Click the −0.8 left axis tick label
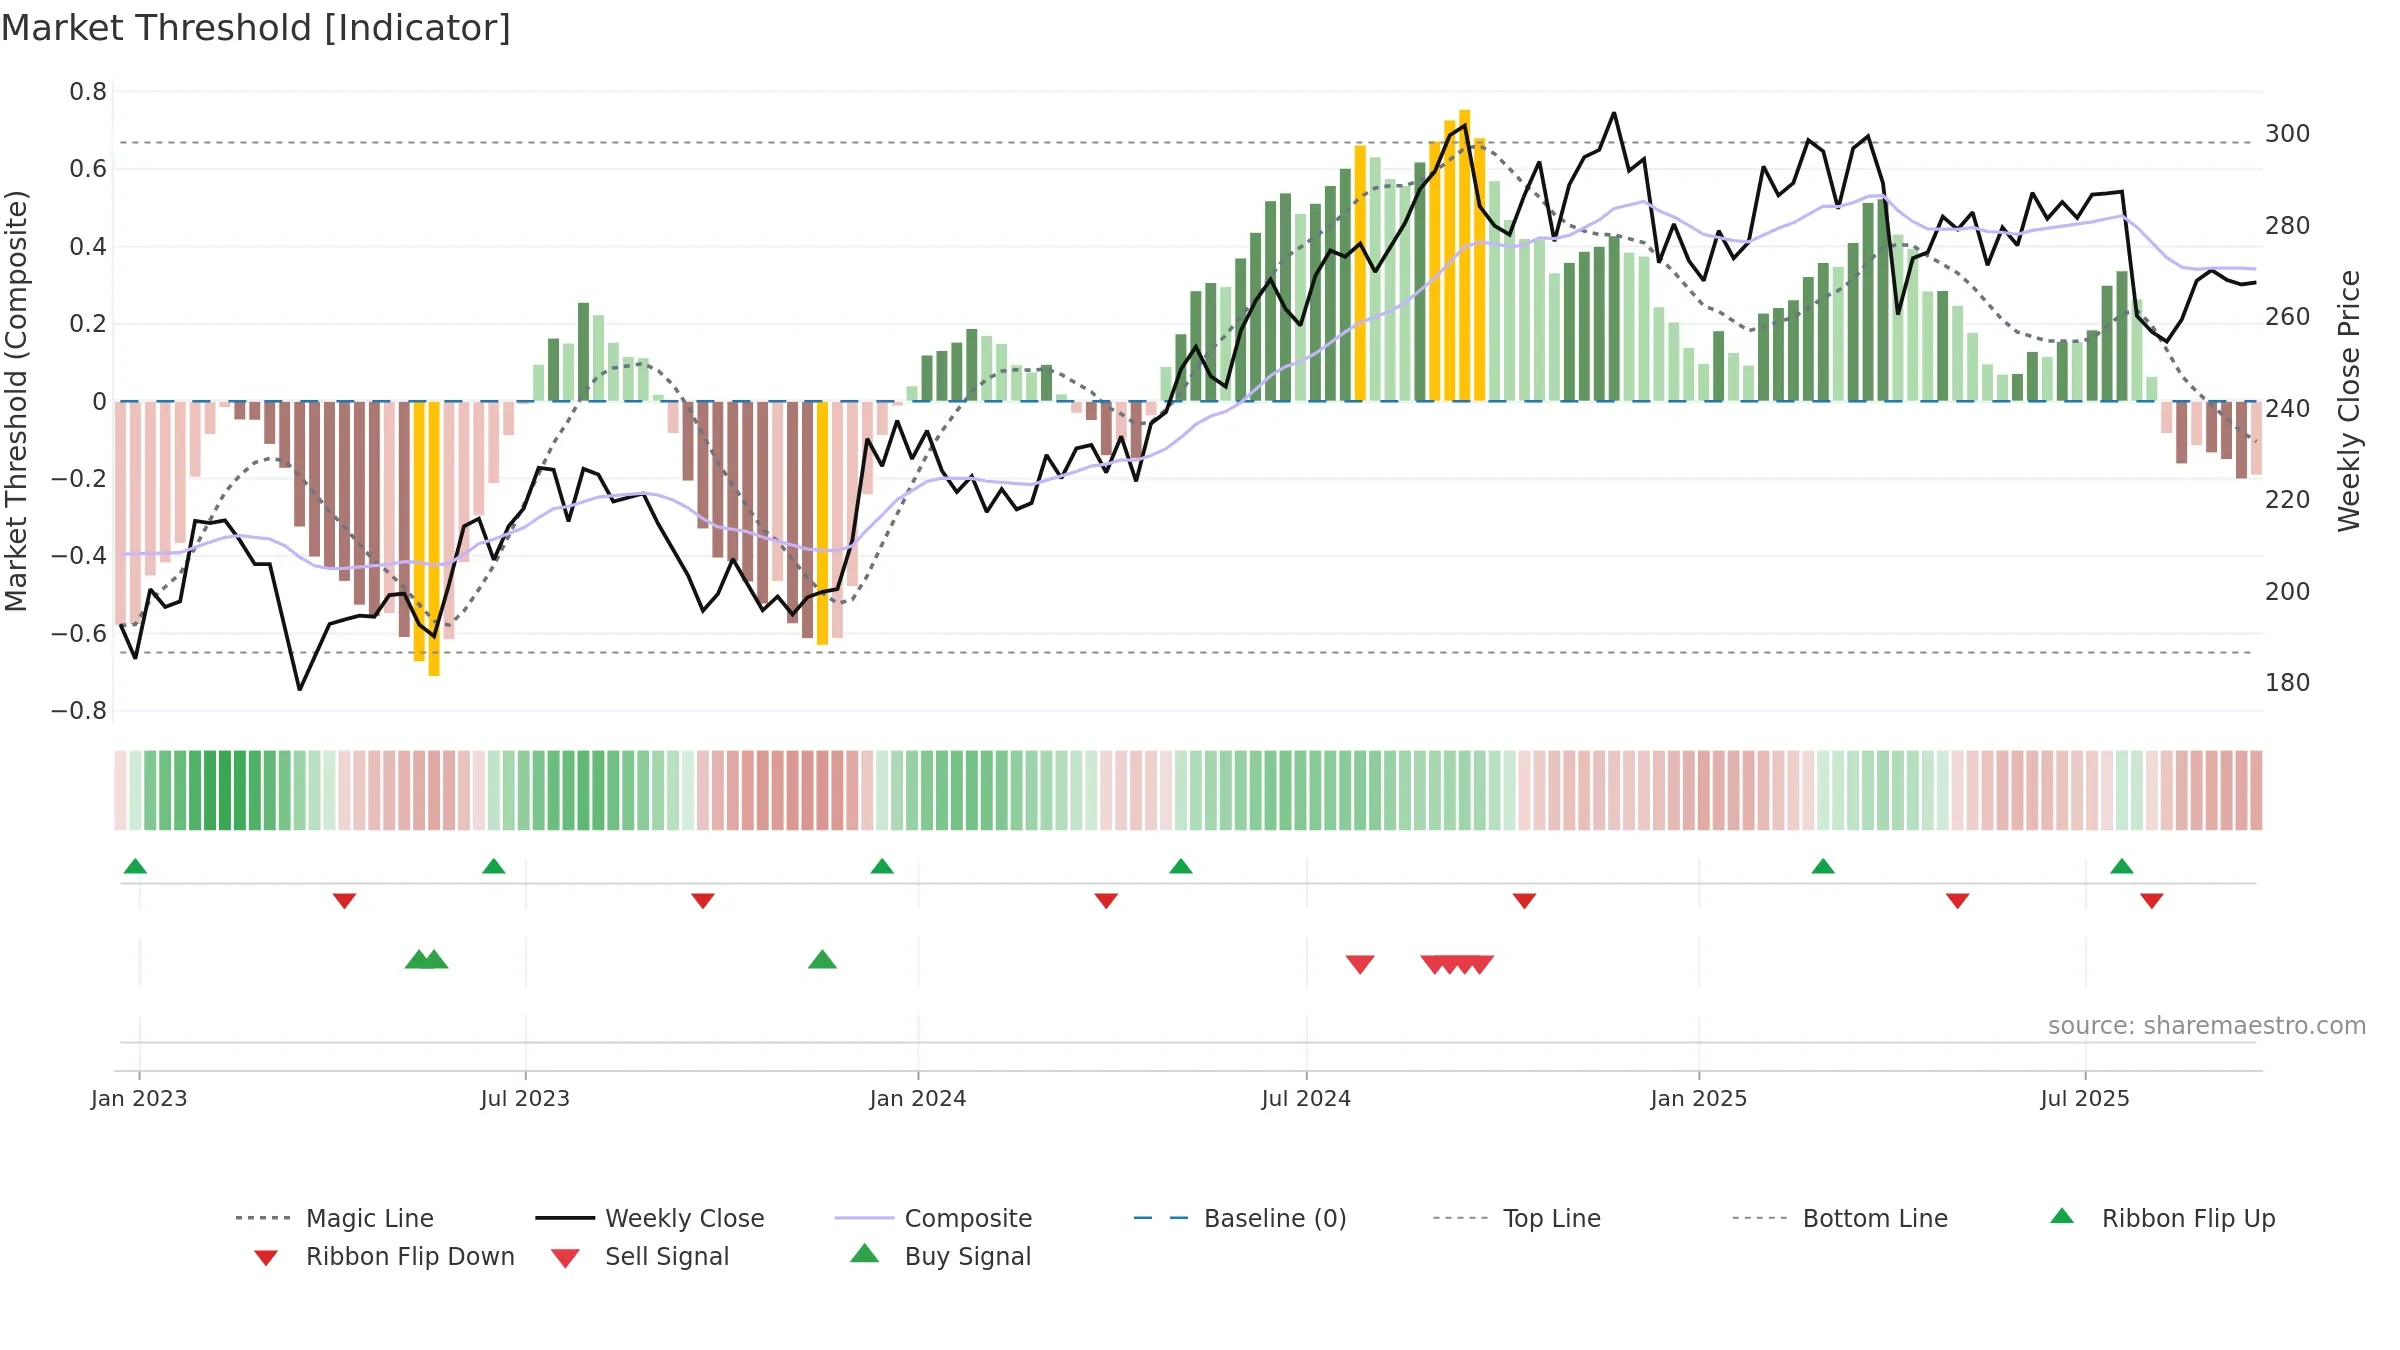 click(79, 711)
